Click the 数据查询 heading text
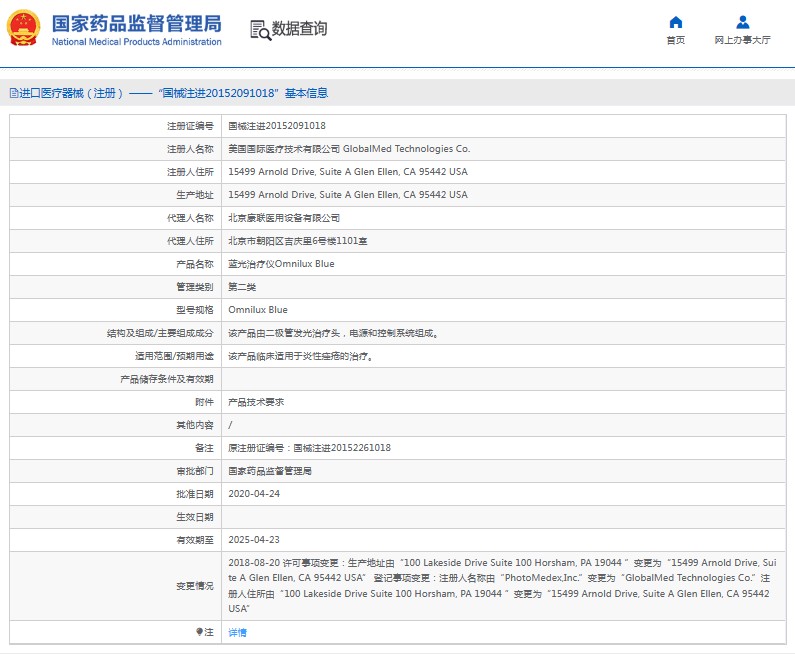This screenshot has height=654, width=795. (300, 29)
